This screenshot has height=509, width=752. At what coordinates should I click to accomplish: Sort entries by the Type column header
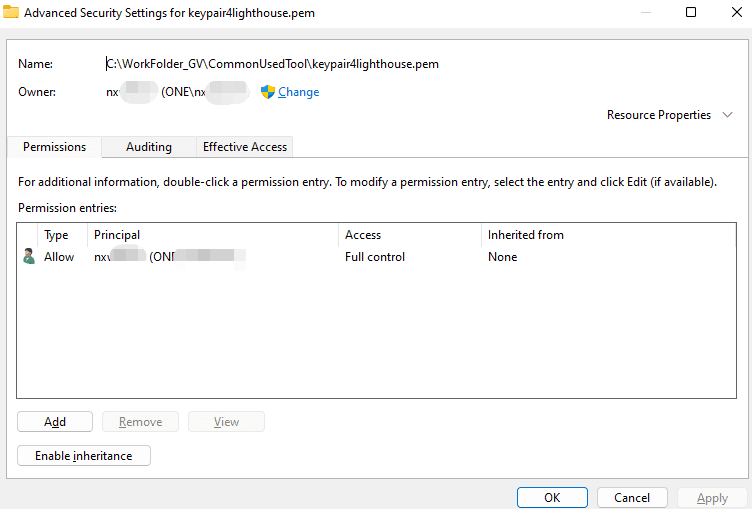(56, 235)
